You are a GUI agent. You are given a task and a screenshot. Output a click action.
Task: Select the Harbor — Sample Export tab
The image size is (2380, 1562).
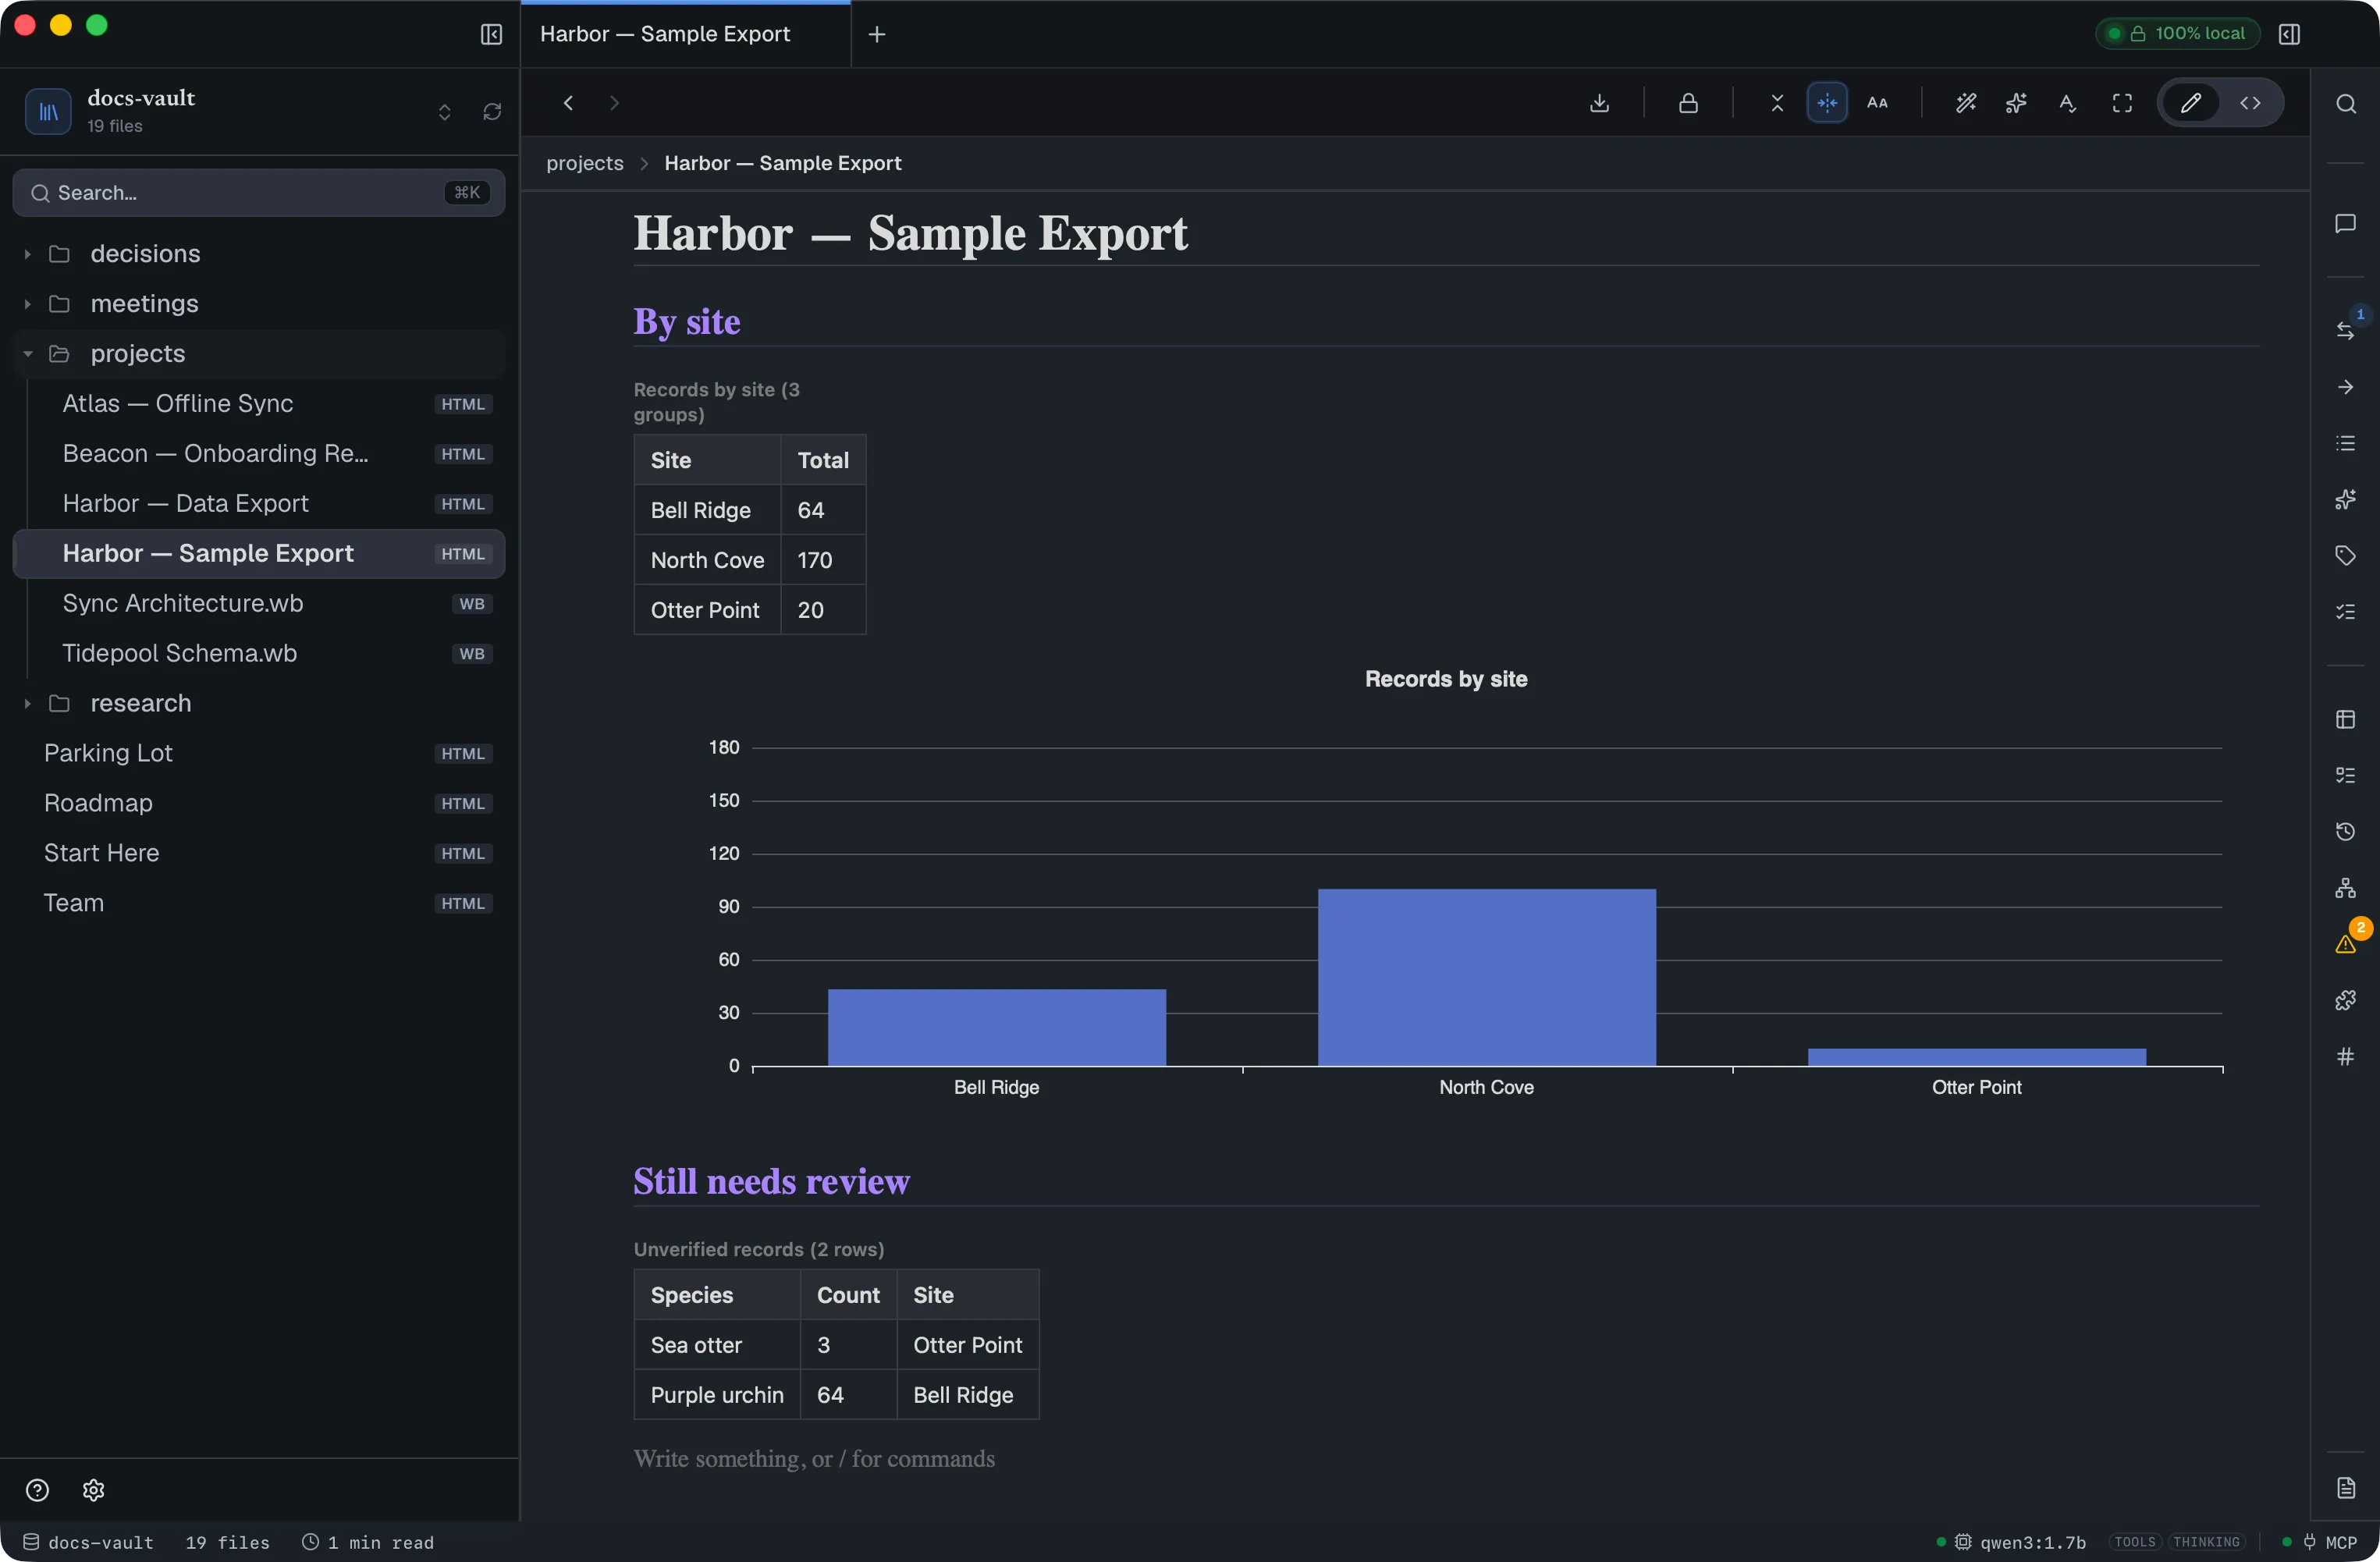coord(685,34)
